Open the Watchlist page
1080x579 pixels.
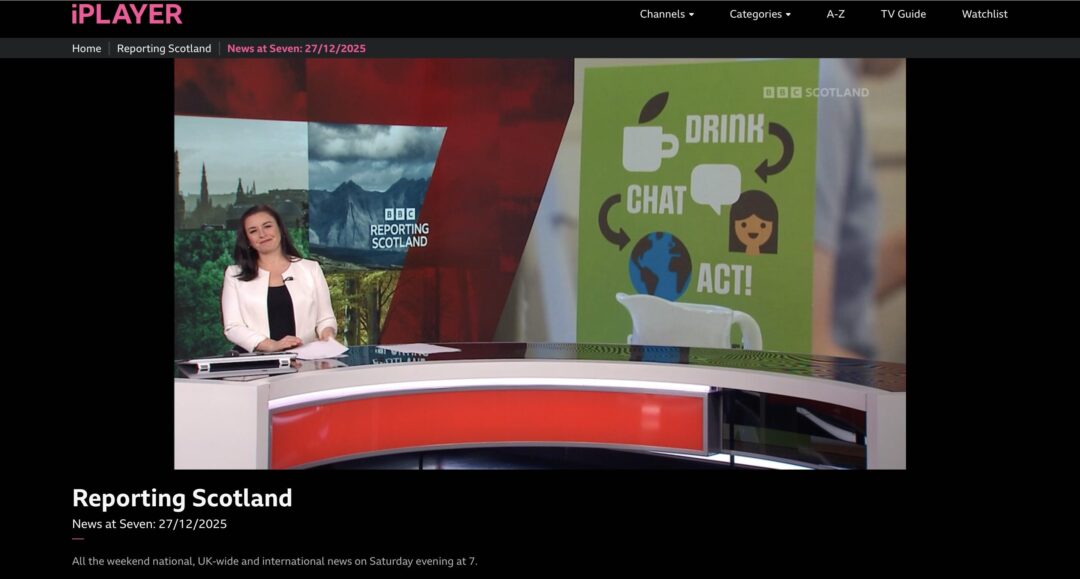[x=984, y=14]
